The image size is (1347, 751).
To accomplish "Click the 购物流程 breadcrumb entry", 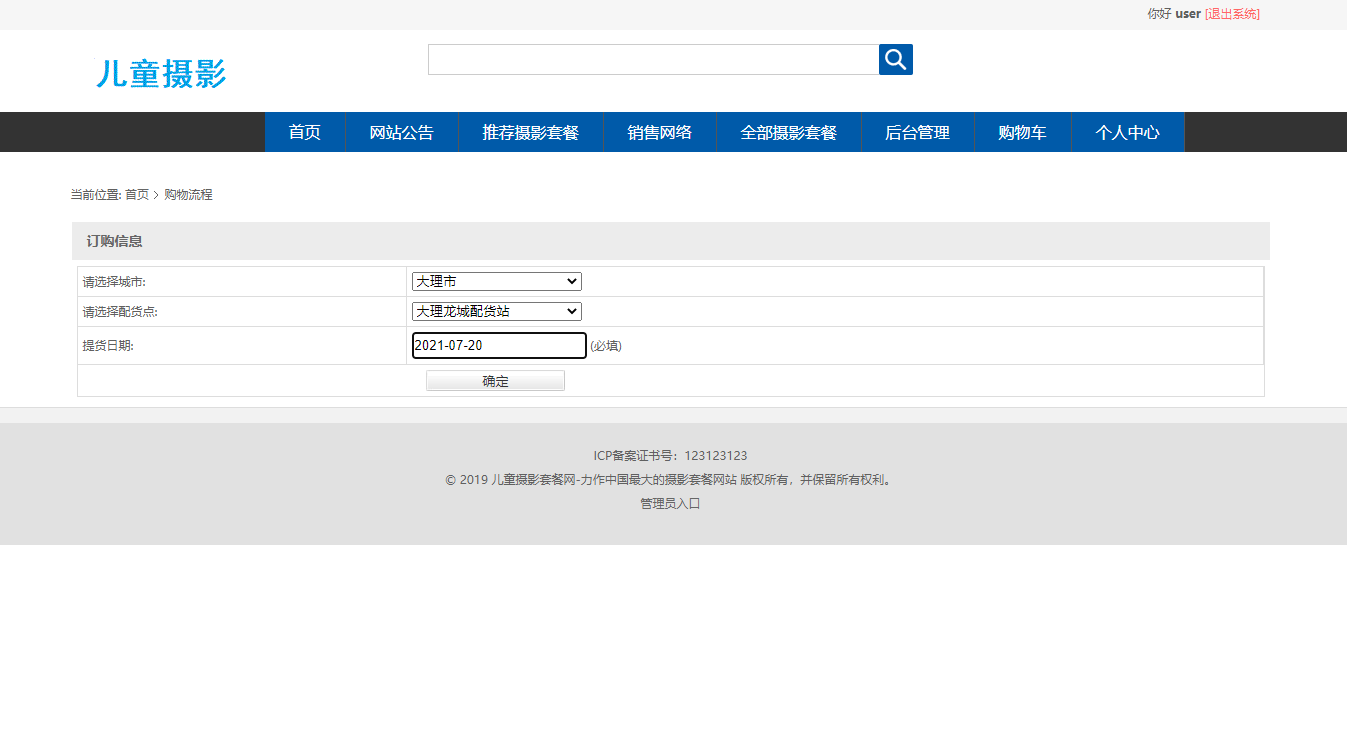I will click(189, 194).
